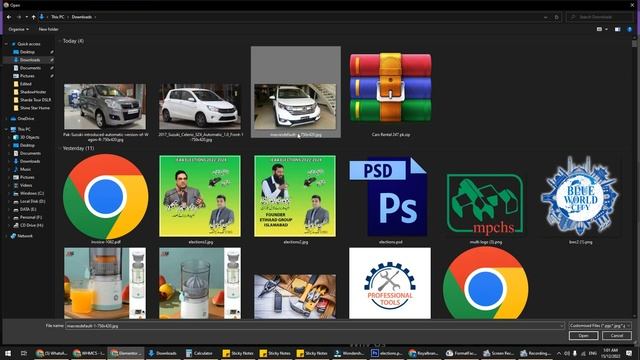Switch to Photoshop elections taskbar item
Viewport: 640px width, 360px height.
pyautogui.click(x=387, y=353)
